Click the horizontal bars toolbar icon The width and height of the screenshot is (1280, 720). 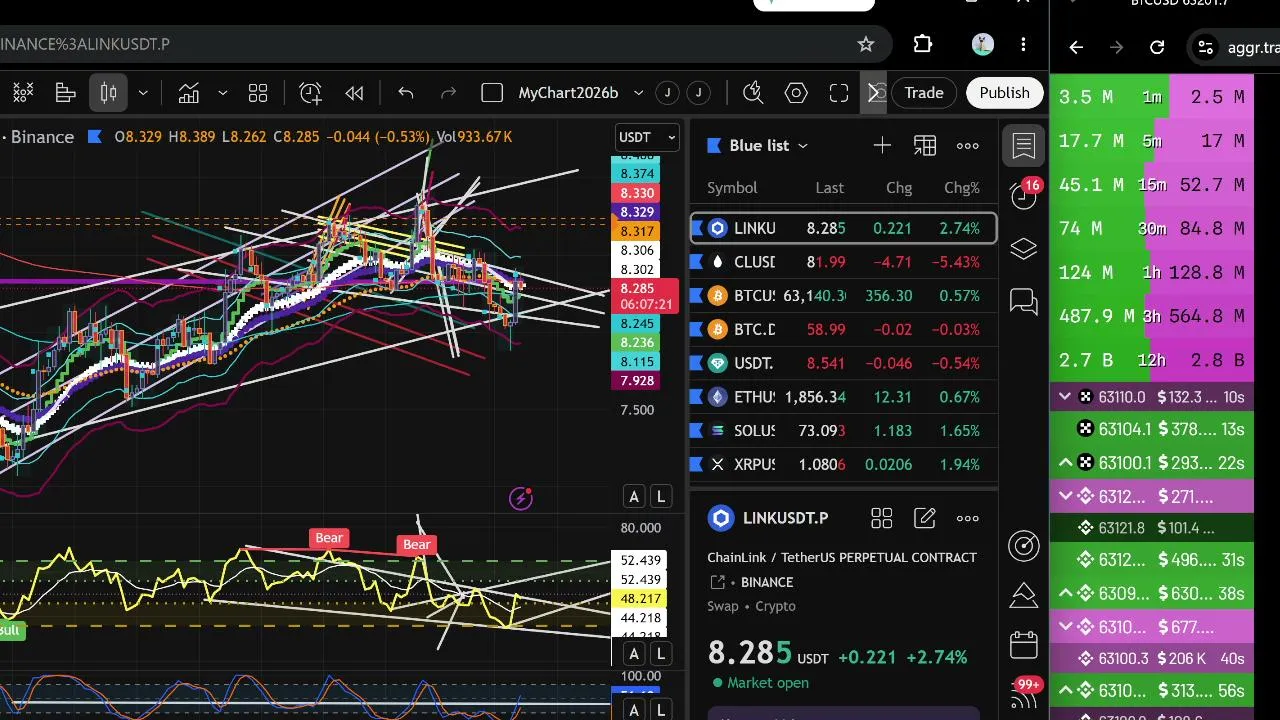66,93
